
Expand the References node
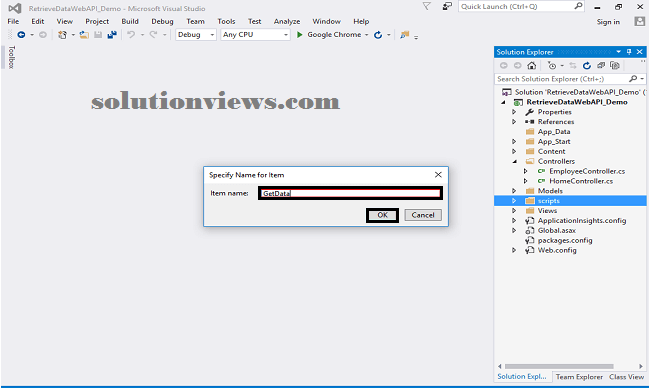point(514,122)
